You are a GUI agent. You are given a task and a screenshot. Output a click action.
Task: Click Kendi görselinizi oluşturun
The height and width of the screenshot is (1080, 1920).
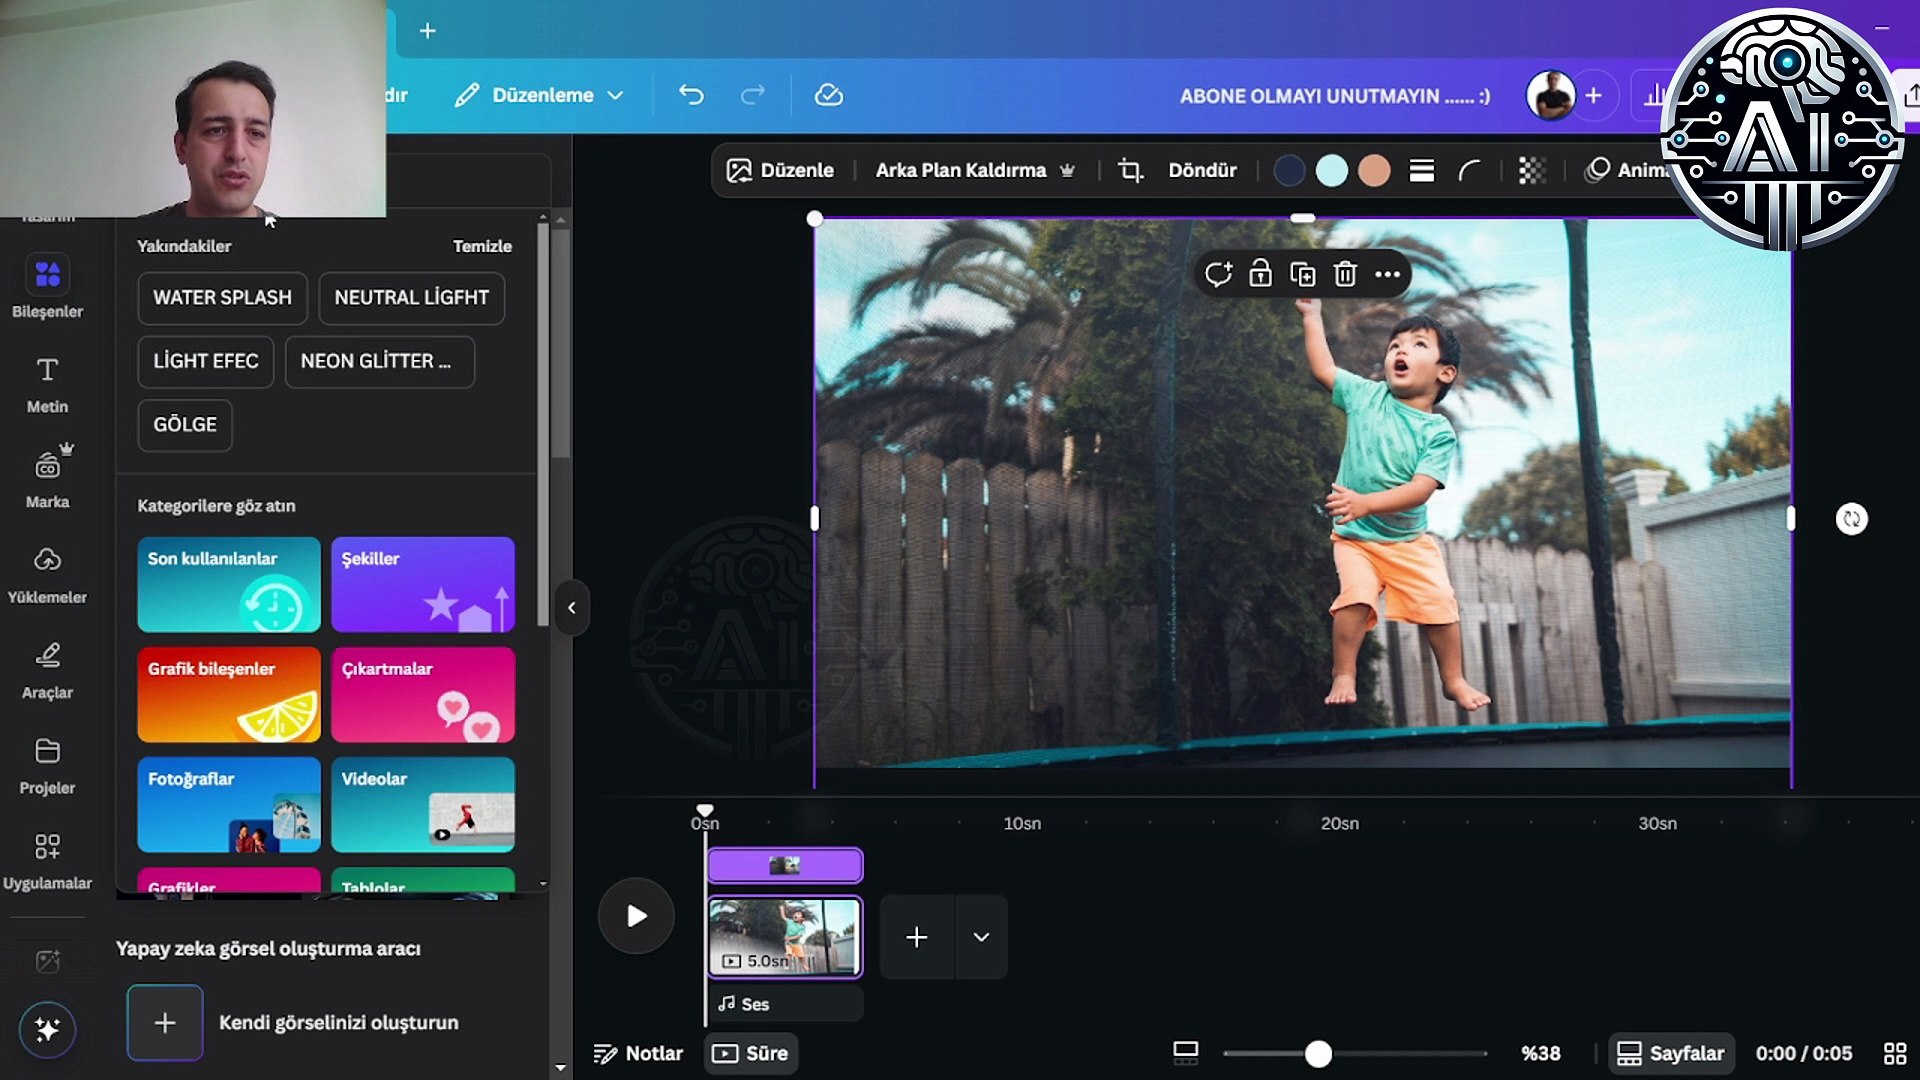tap(337, 1022)
